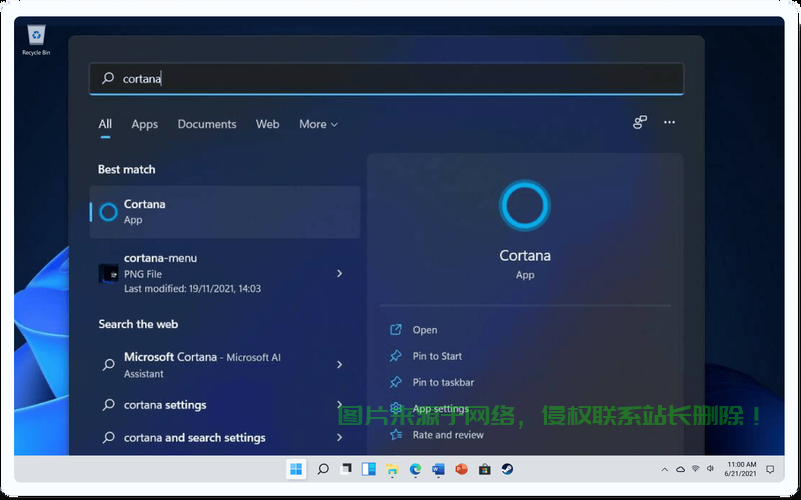801x500 pixels.
Task: Switch to the Apps tab
Action: 145,124
